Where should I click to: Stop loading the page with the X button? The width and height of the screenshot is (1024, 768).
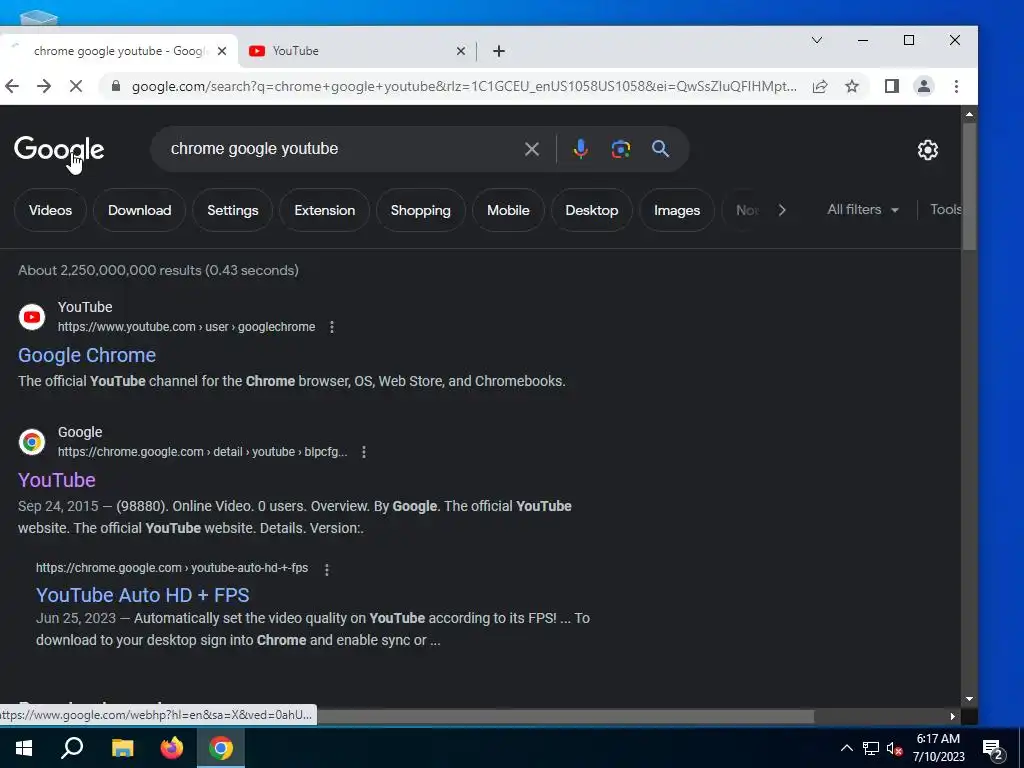coord(76,86)
